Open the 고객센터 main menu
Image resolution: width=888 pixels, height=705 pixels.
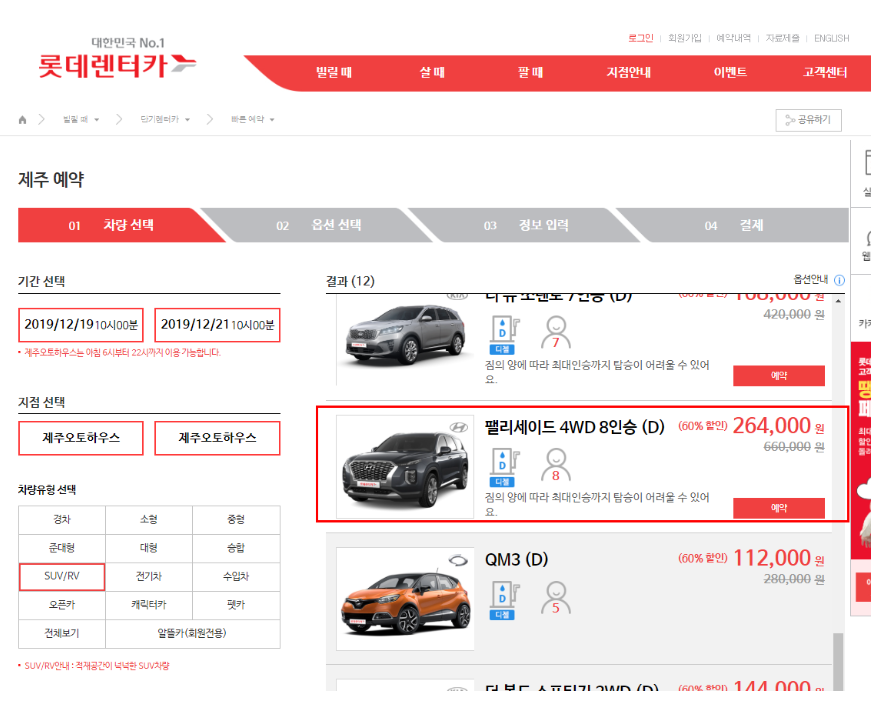coord(825,72)
